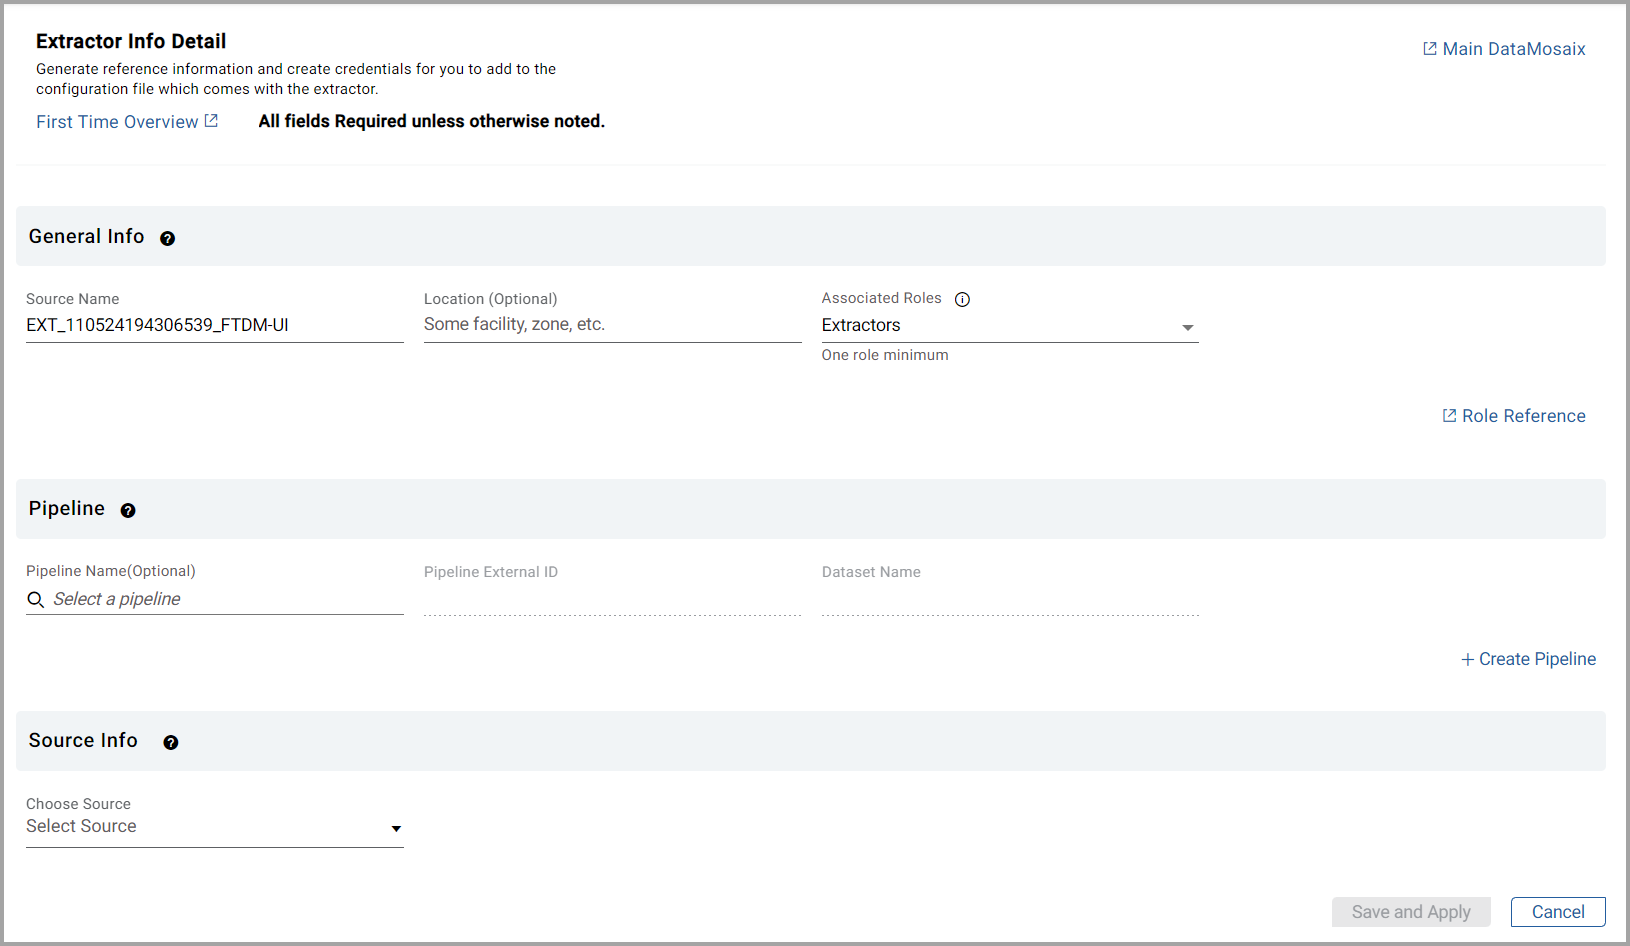
Task: Go to Main DataMosaix link
Action: (1513, 49)
